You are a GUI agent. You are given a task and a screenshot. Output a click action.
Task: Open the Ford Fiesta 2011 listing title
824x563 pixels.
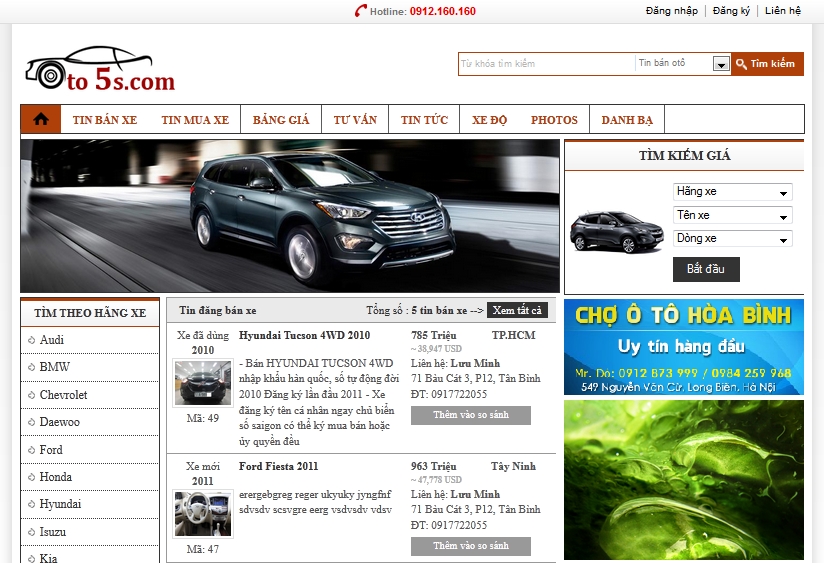[279, 466]
